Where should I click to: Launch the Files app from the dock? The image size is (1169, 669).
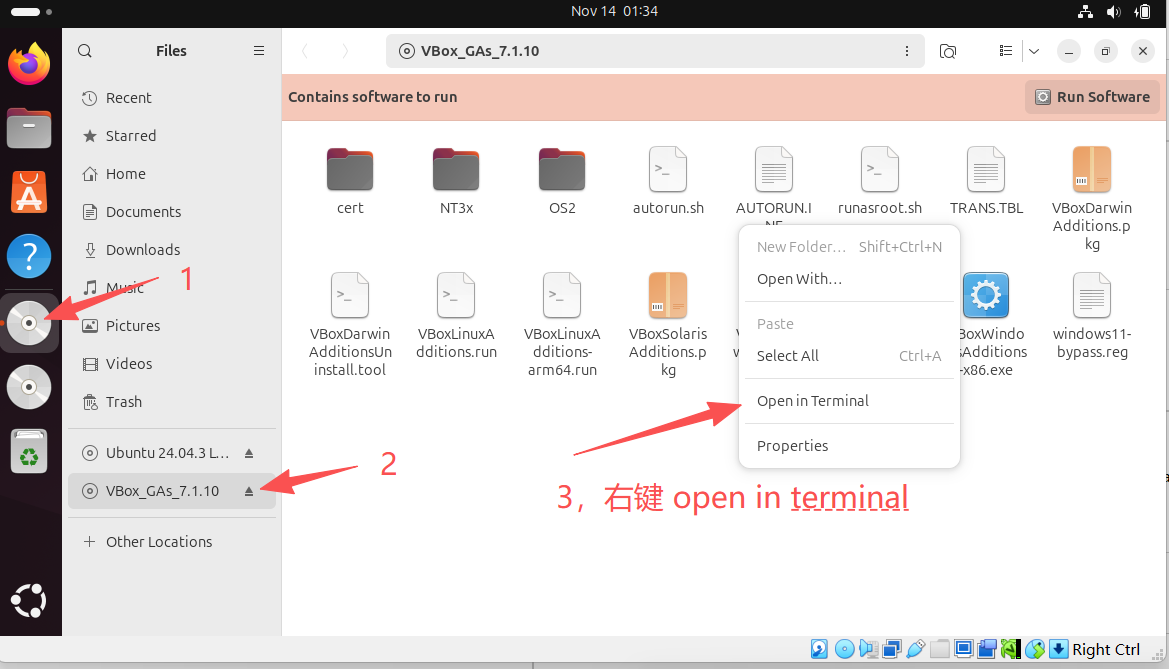pyautogui.click(x=29, y=128)
